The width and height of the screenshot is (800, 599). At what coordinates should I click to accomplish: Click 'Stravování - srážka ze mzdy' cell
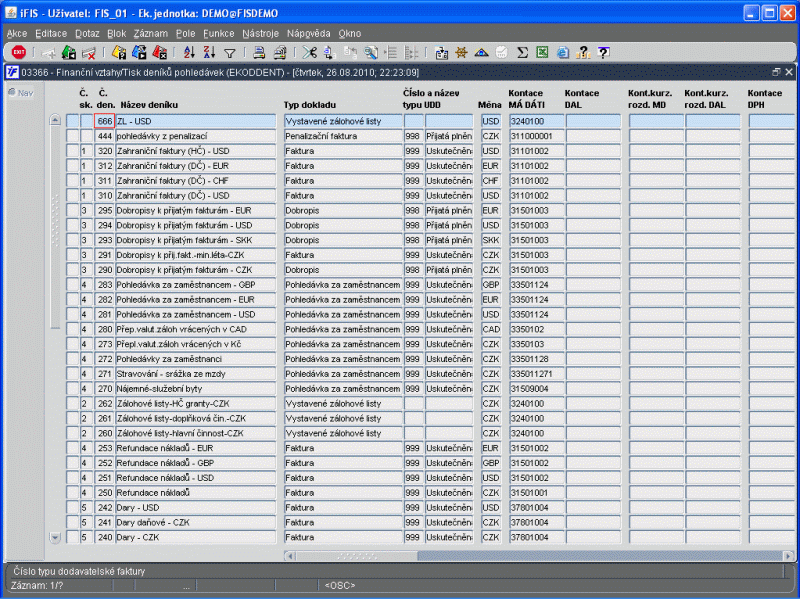click(x=195, y=374)
